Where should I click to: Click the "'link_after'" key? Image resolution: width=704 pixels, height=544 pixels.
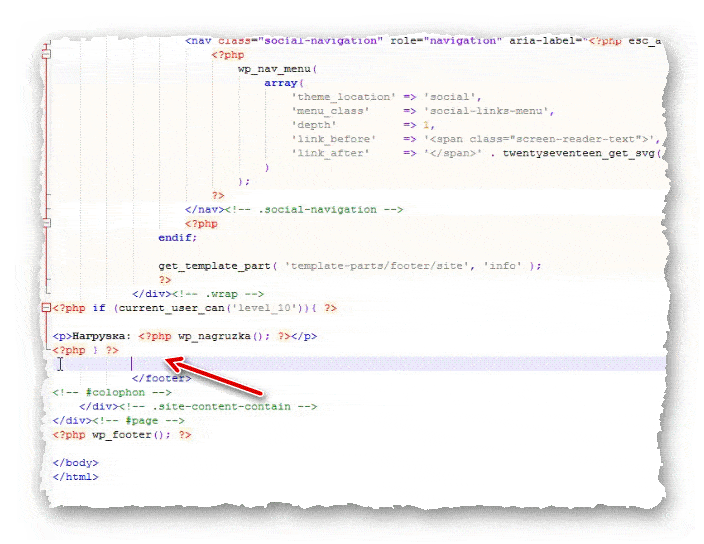[330, 153]
